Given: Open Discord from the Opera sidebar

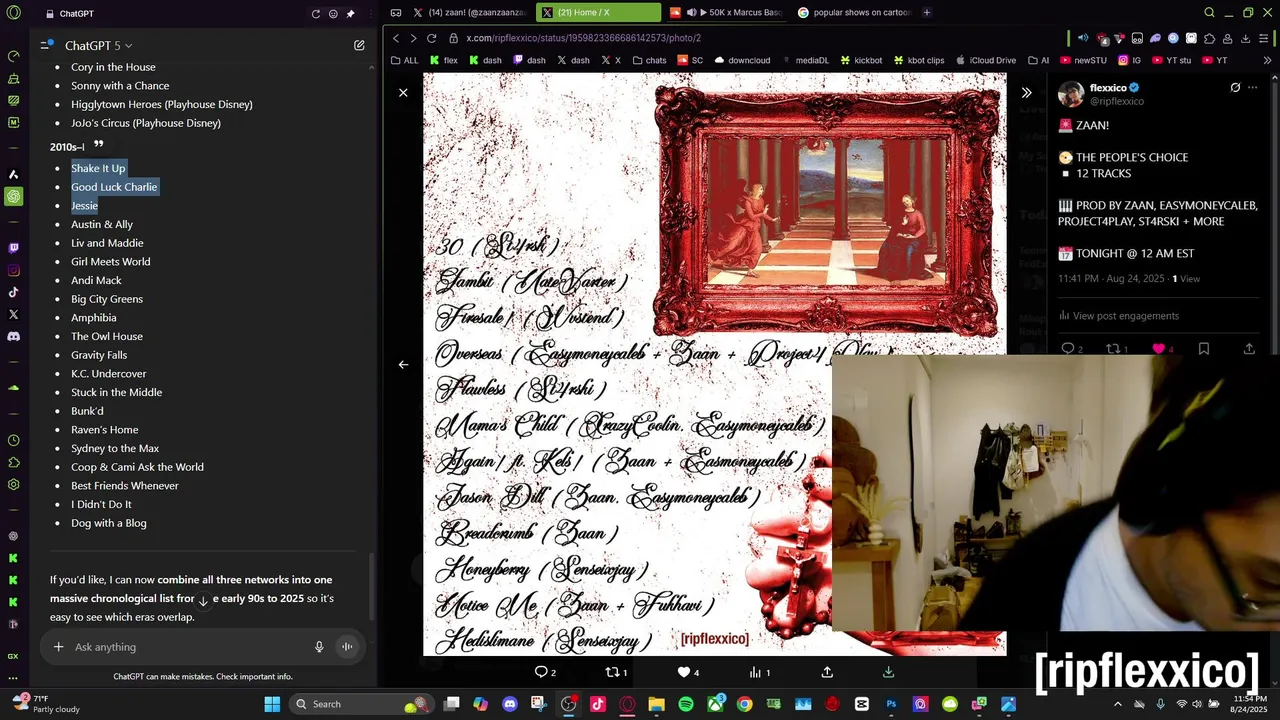Looking at the screenshot, I should tap(13, 336).
